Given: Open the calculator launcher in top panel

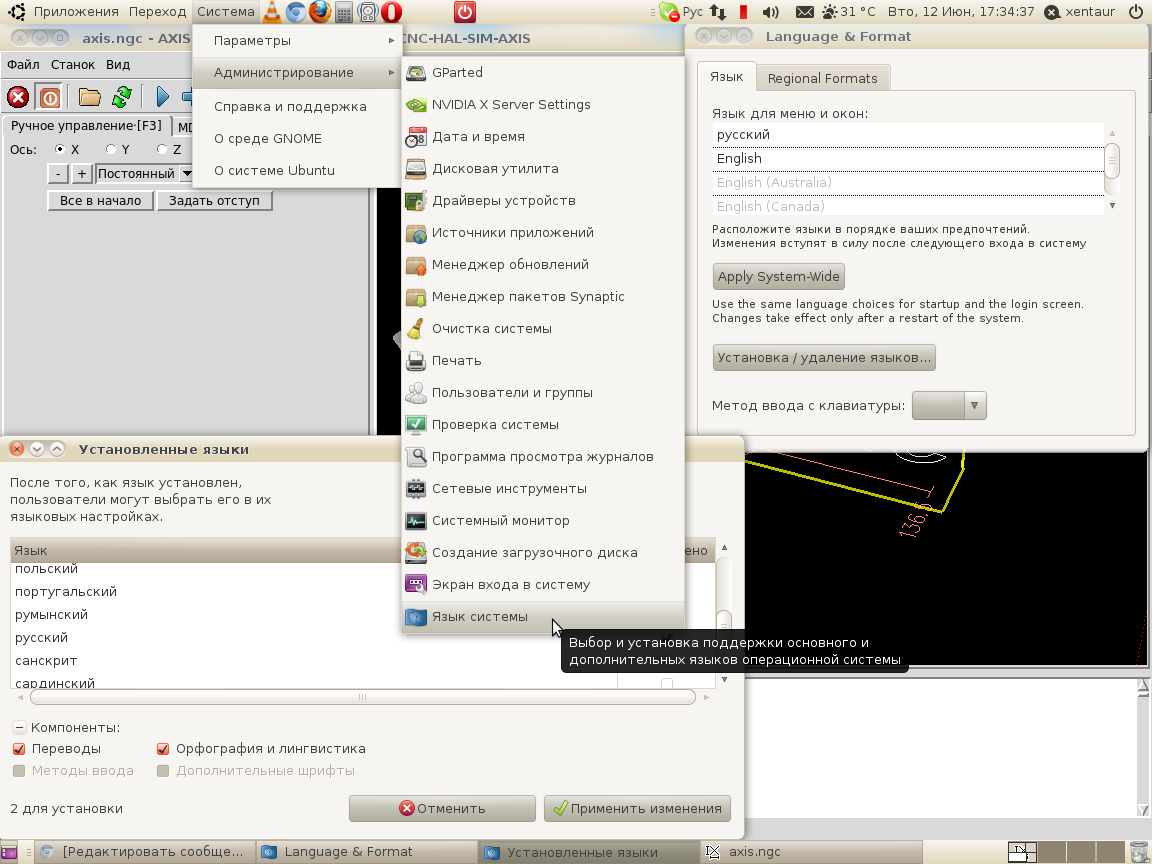Looking at the screenshot, I should coord(343,12).
